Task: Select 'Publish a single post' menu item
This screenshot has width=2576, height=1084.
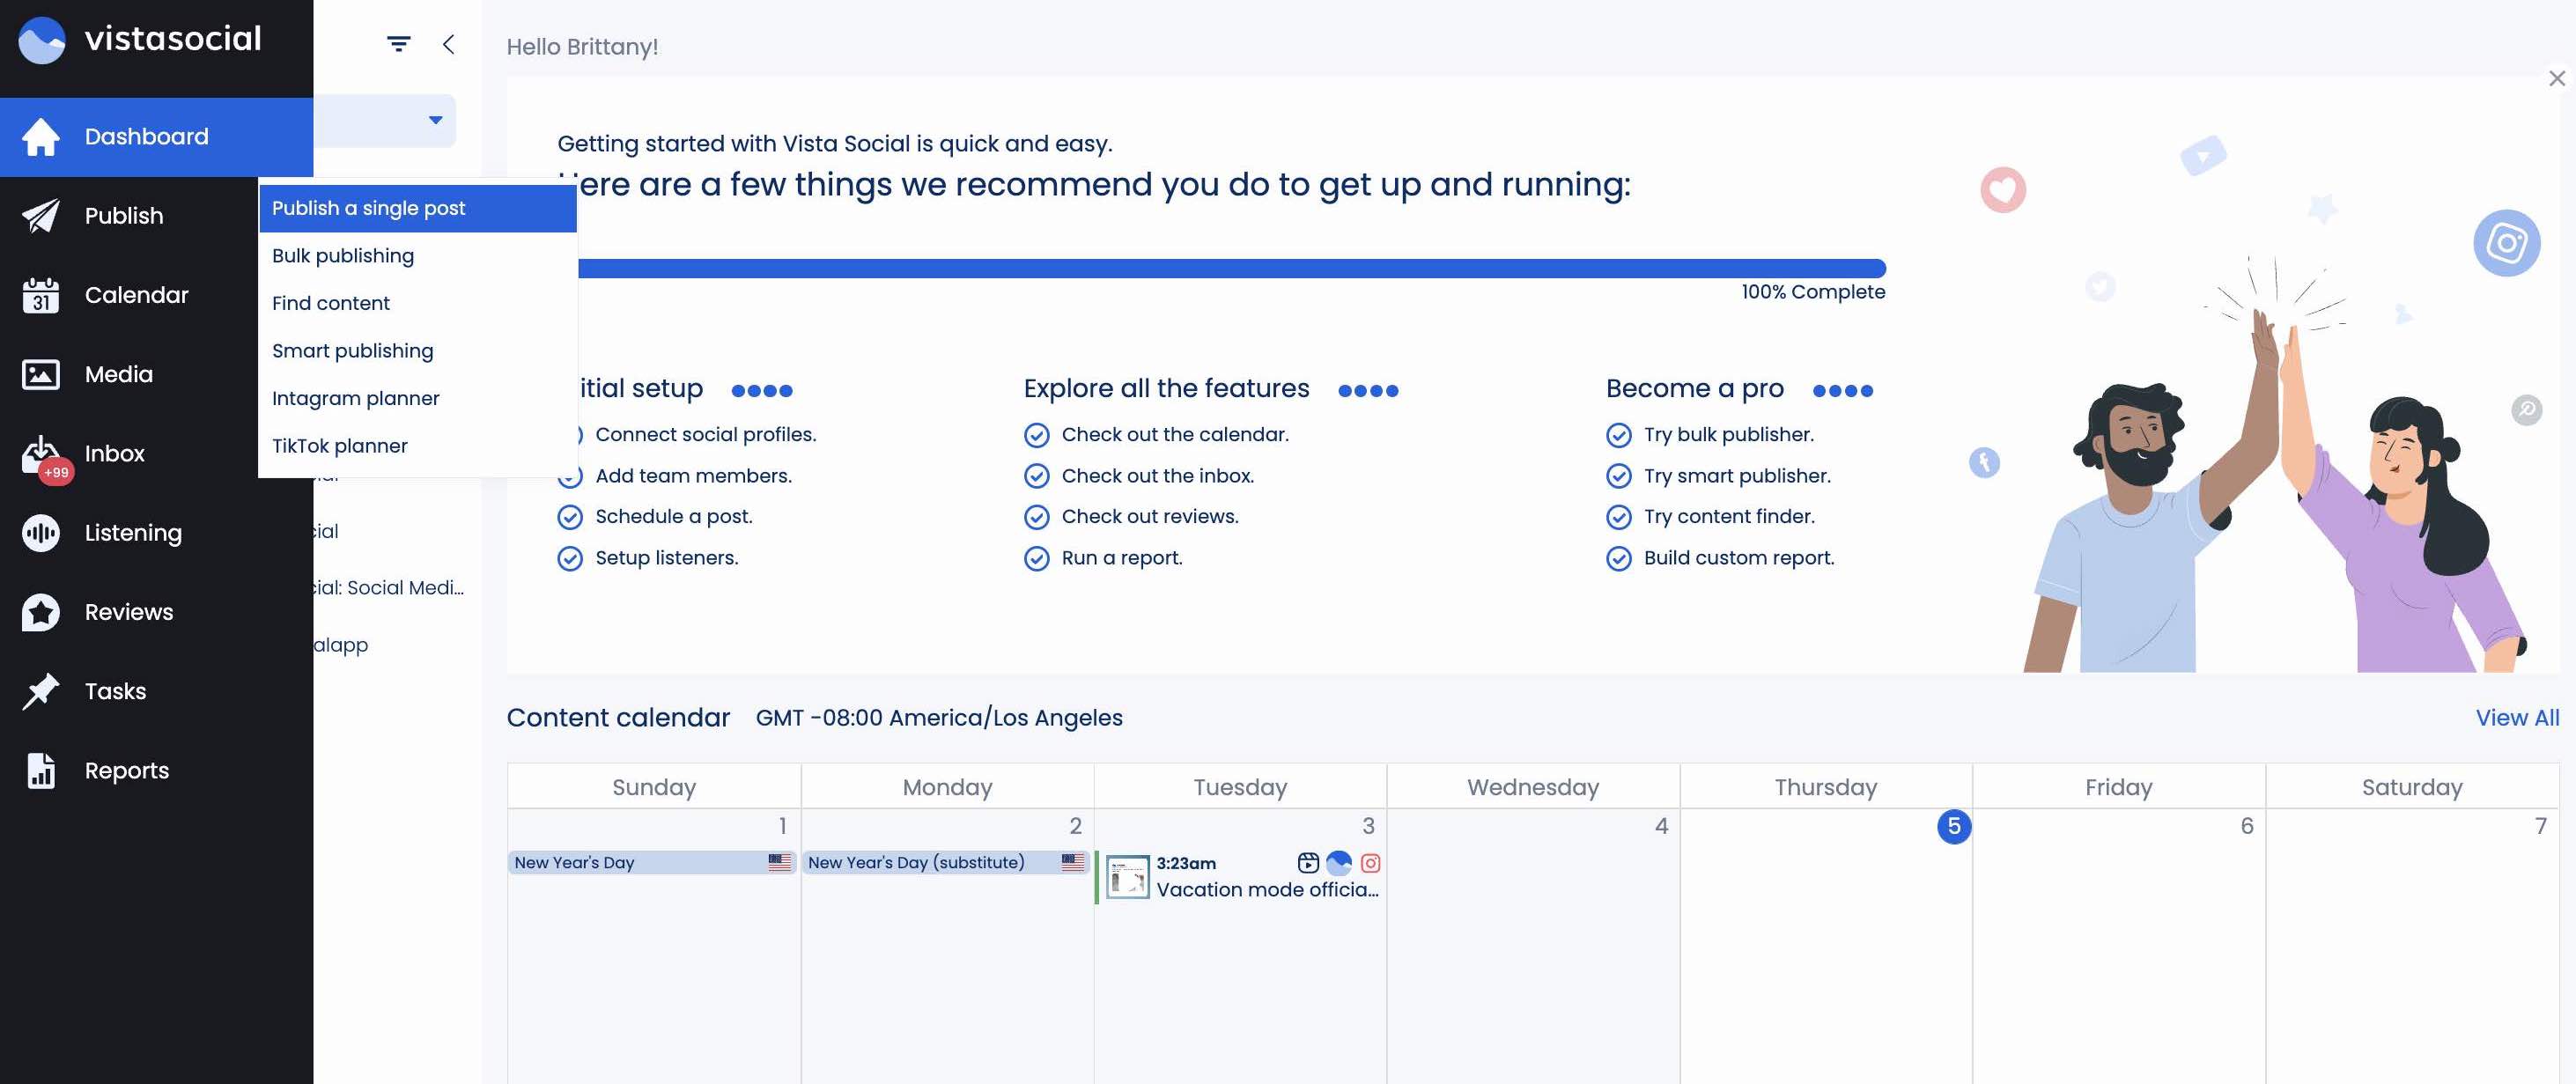Action: [x=368, y=208]
